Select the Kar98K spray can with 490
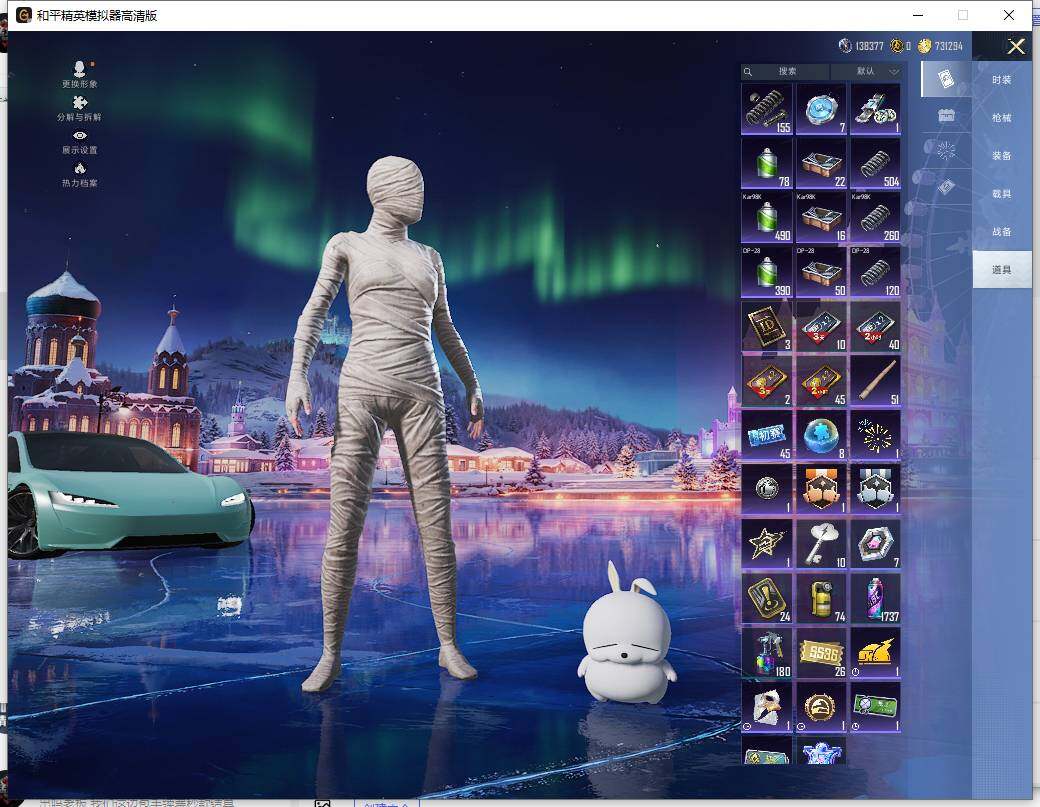Viewport: 1040px width, 807px height. click(767, 217)
